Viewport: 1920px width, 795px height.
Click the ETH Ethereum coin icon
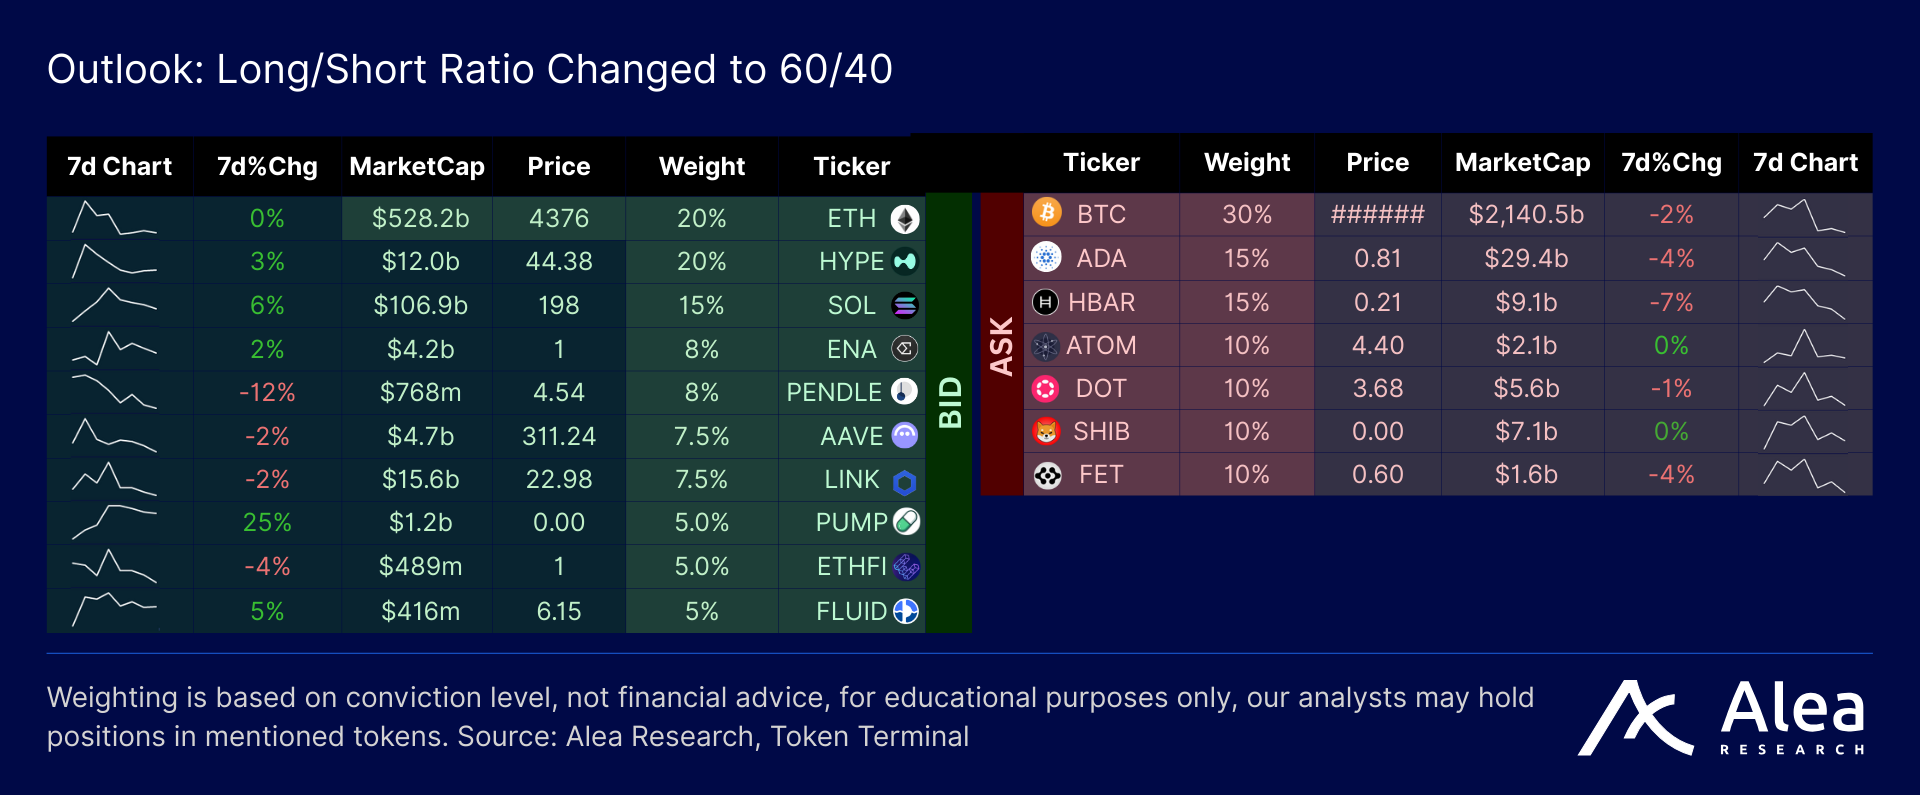[x=905, y=219]
